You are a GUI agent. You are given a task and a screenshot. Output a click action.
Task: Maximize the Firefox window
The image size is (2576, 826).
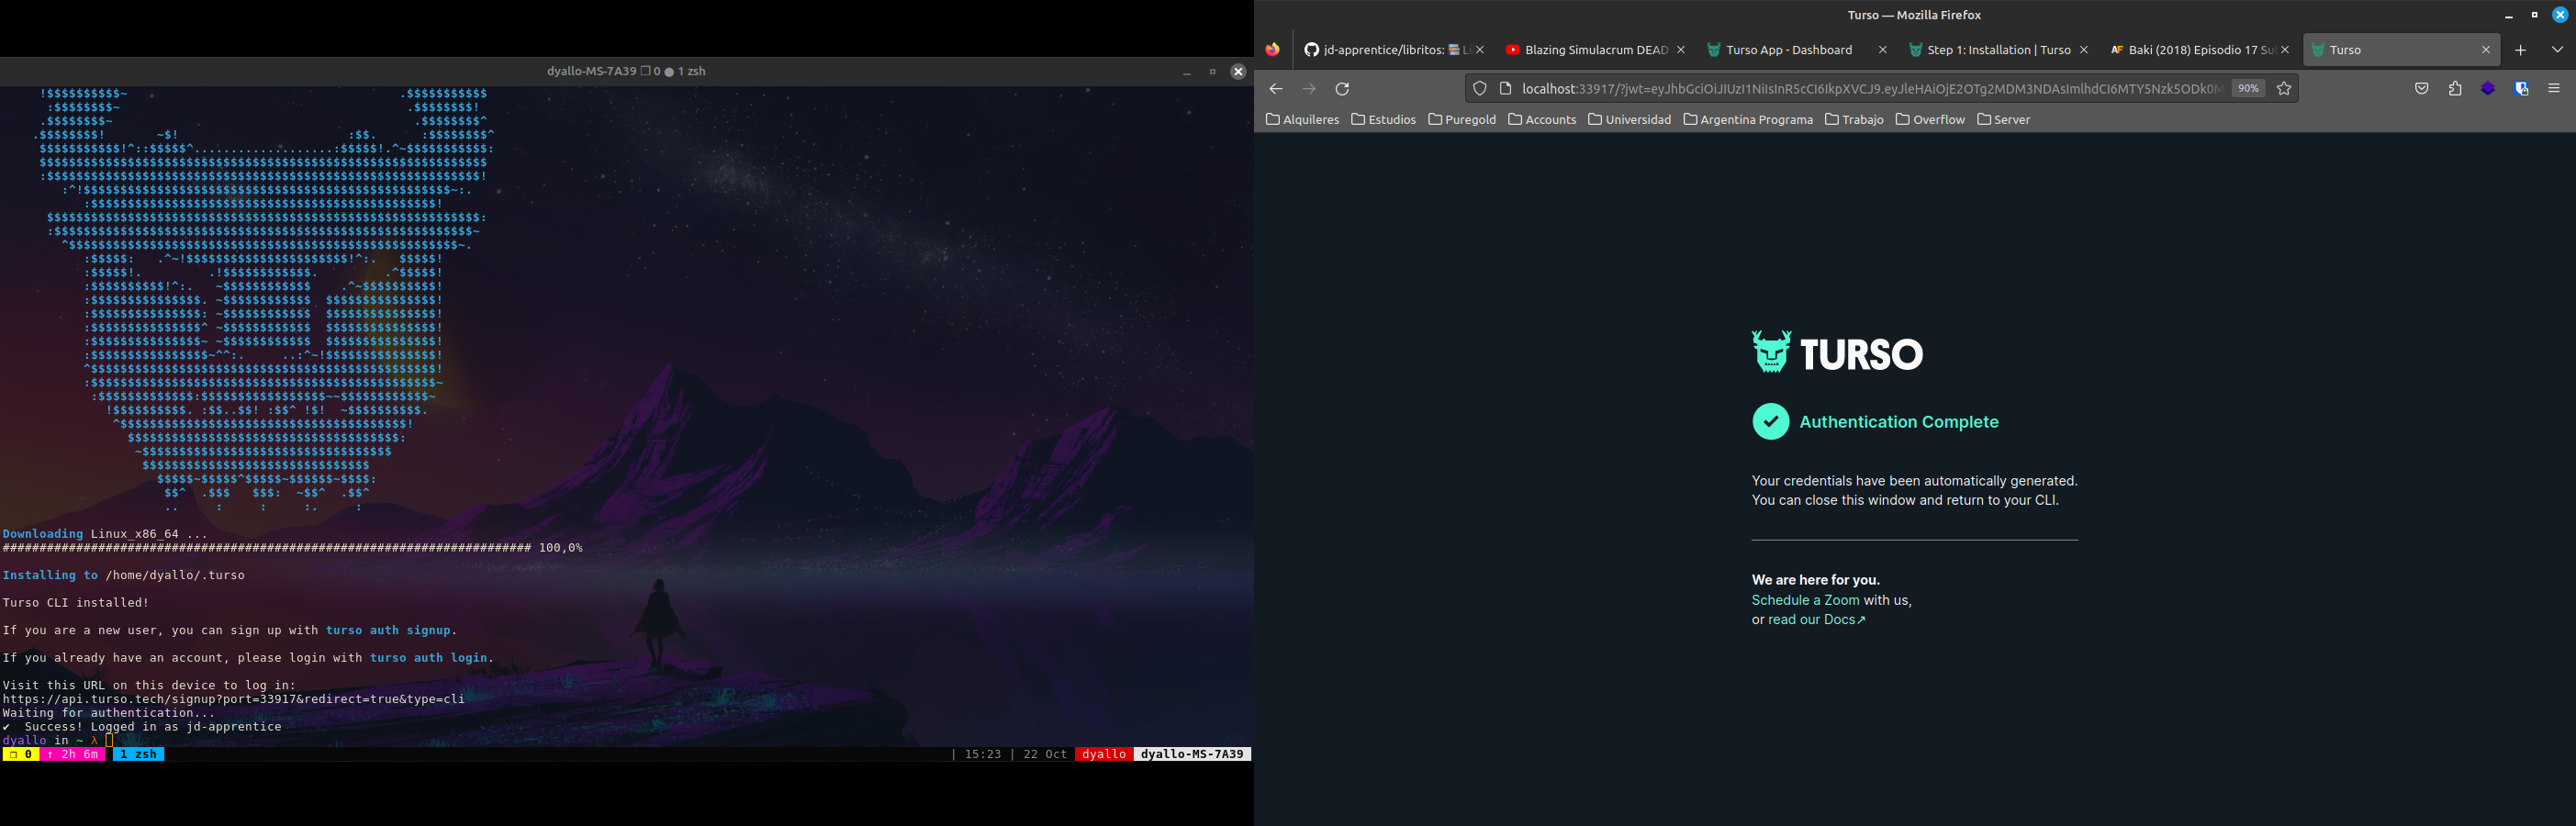(x=2535, y=15)
